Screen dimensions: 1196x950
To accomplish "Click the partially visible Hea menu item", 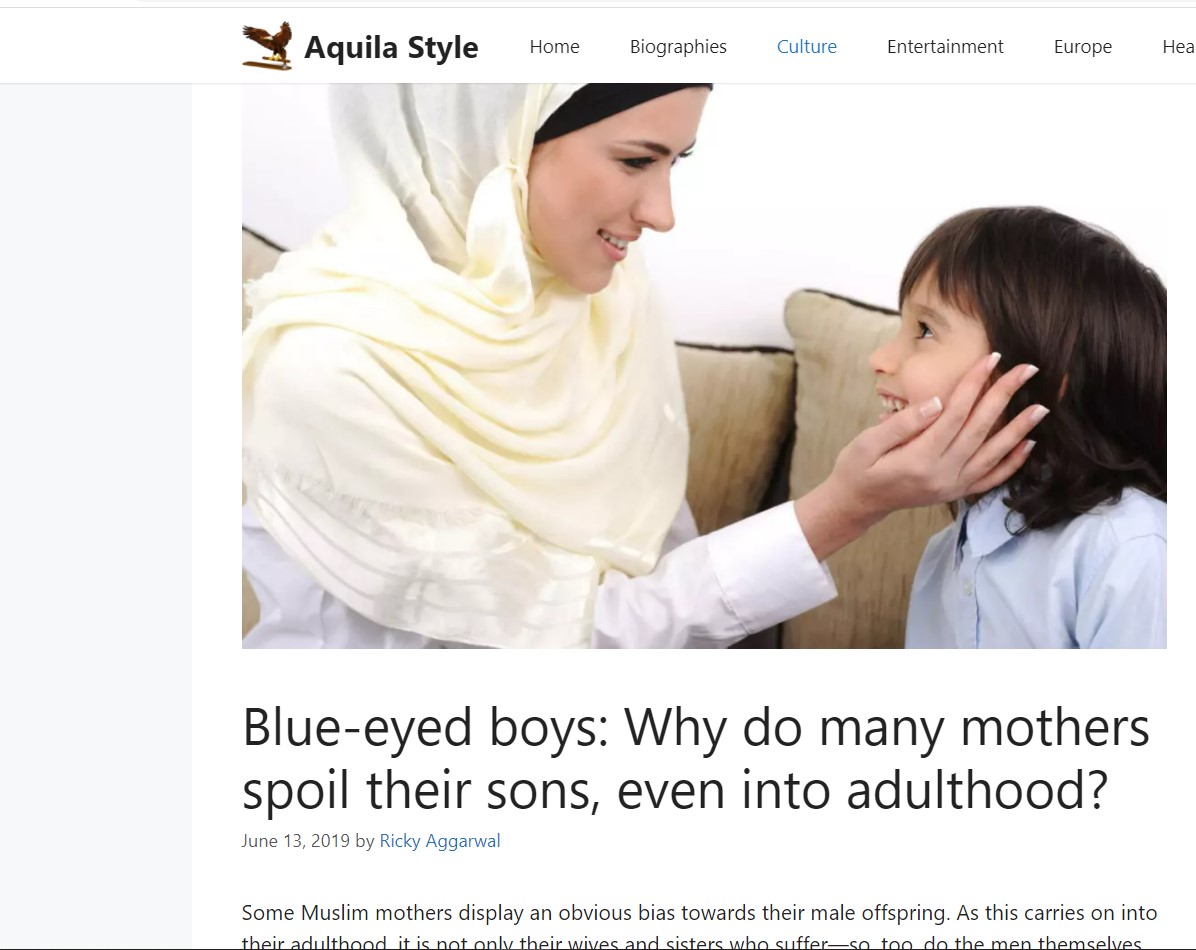I will tap(1178, 47).
